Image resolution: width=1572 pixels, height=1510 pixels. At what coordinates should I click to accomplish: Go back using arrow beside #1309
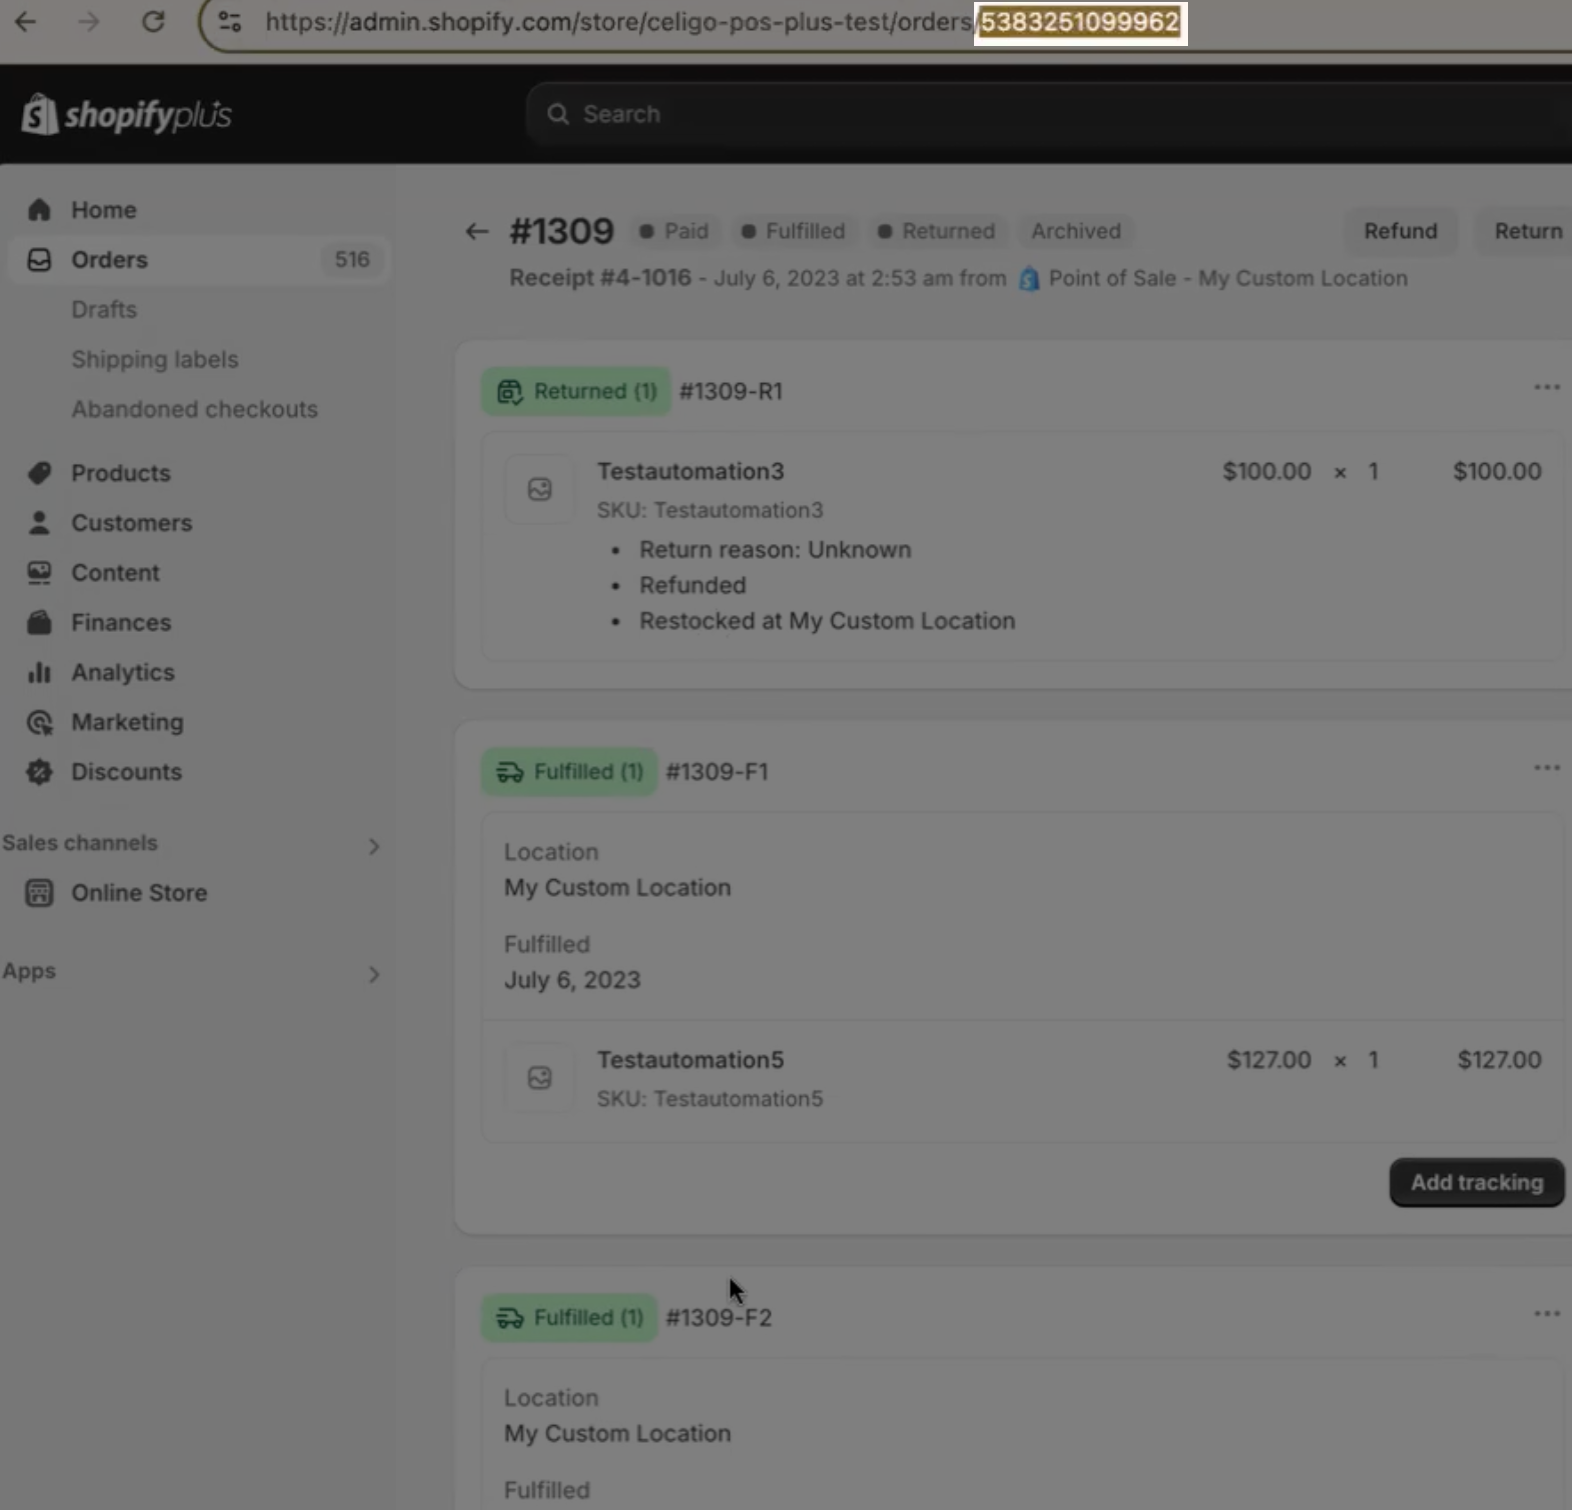(x=477, y=232)
